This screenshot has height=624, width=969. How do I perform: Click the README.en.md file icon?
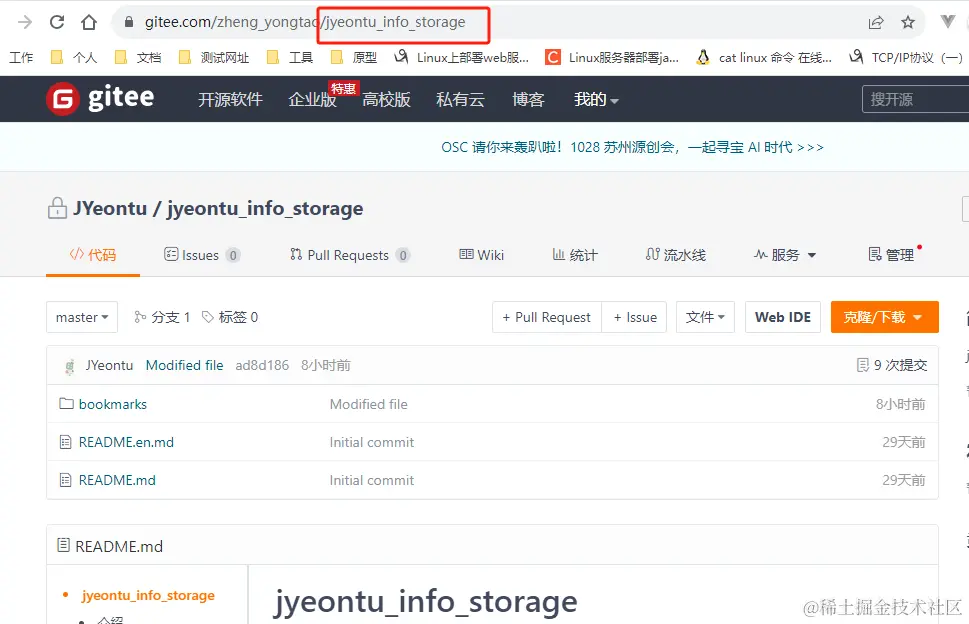coord(66,442)
